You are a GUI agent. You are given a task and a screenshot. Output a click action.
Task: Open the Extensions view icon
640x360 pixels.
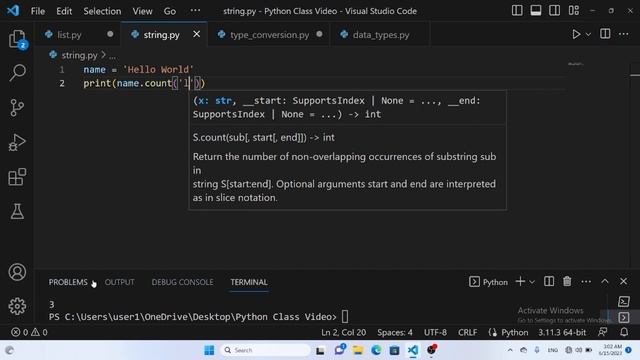(x=17, y=177)
